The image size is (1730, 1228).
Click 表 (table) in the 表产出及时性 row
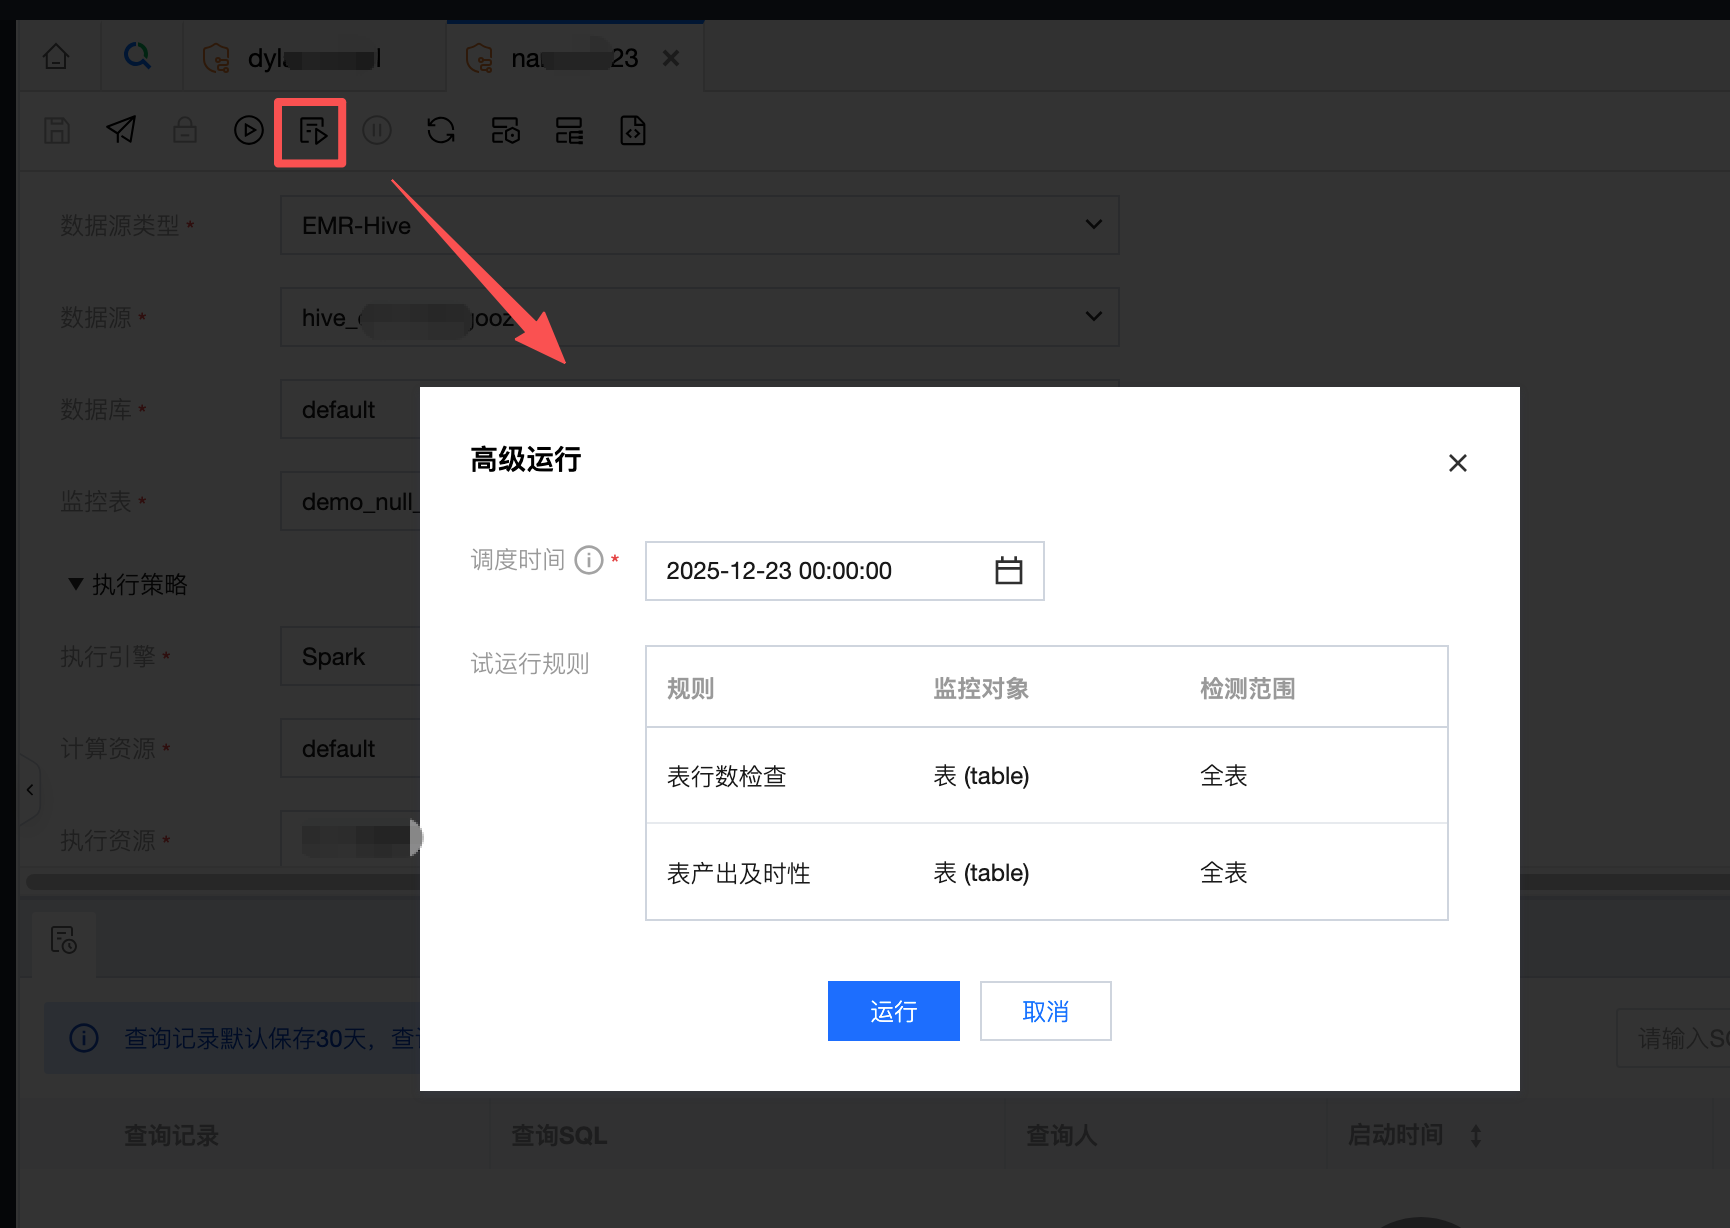[981, 873]
